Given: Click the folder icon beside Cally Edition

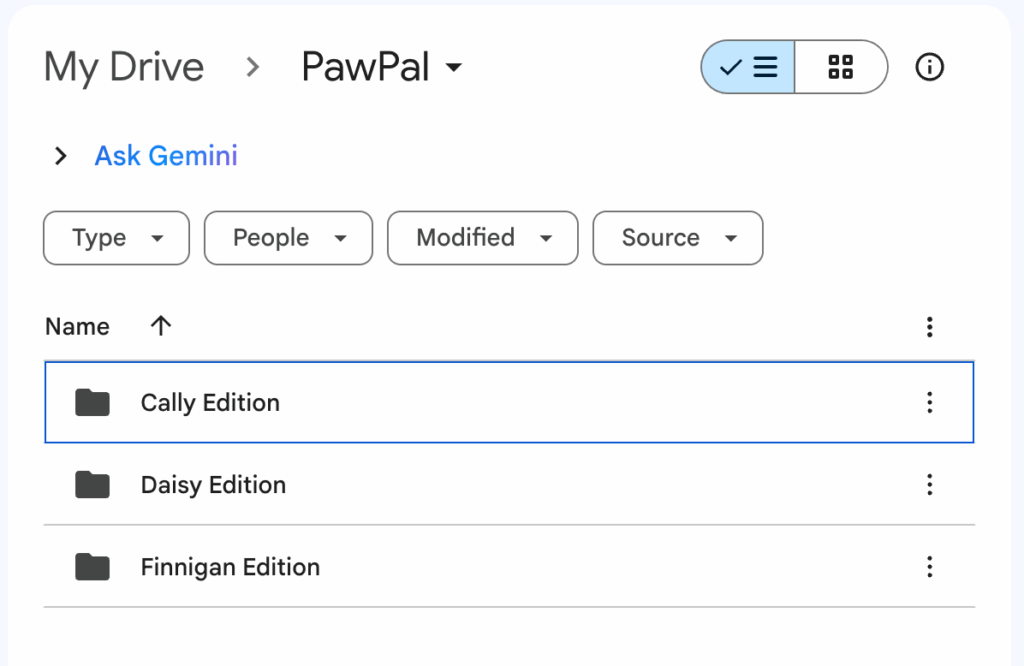Looking at the screenshot, I should pyautogui.click(x=91, y=402).
